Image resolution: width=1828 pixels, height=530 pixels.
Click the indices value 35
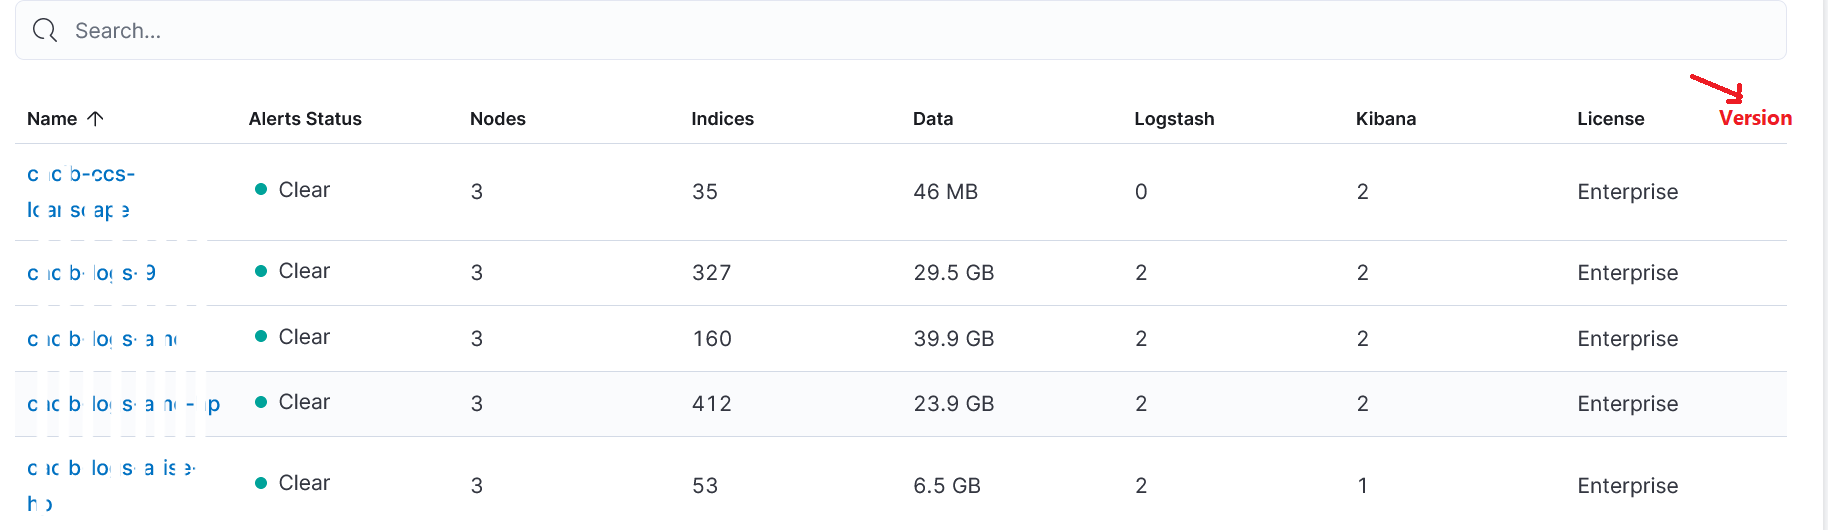(705, 192)
